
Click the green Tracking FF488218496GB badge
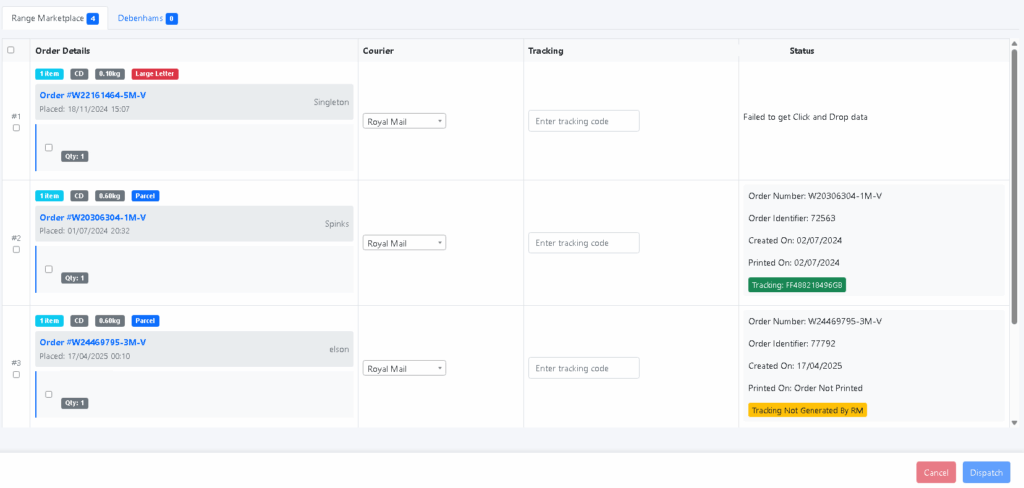797,285
